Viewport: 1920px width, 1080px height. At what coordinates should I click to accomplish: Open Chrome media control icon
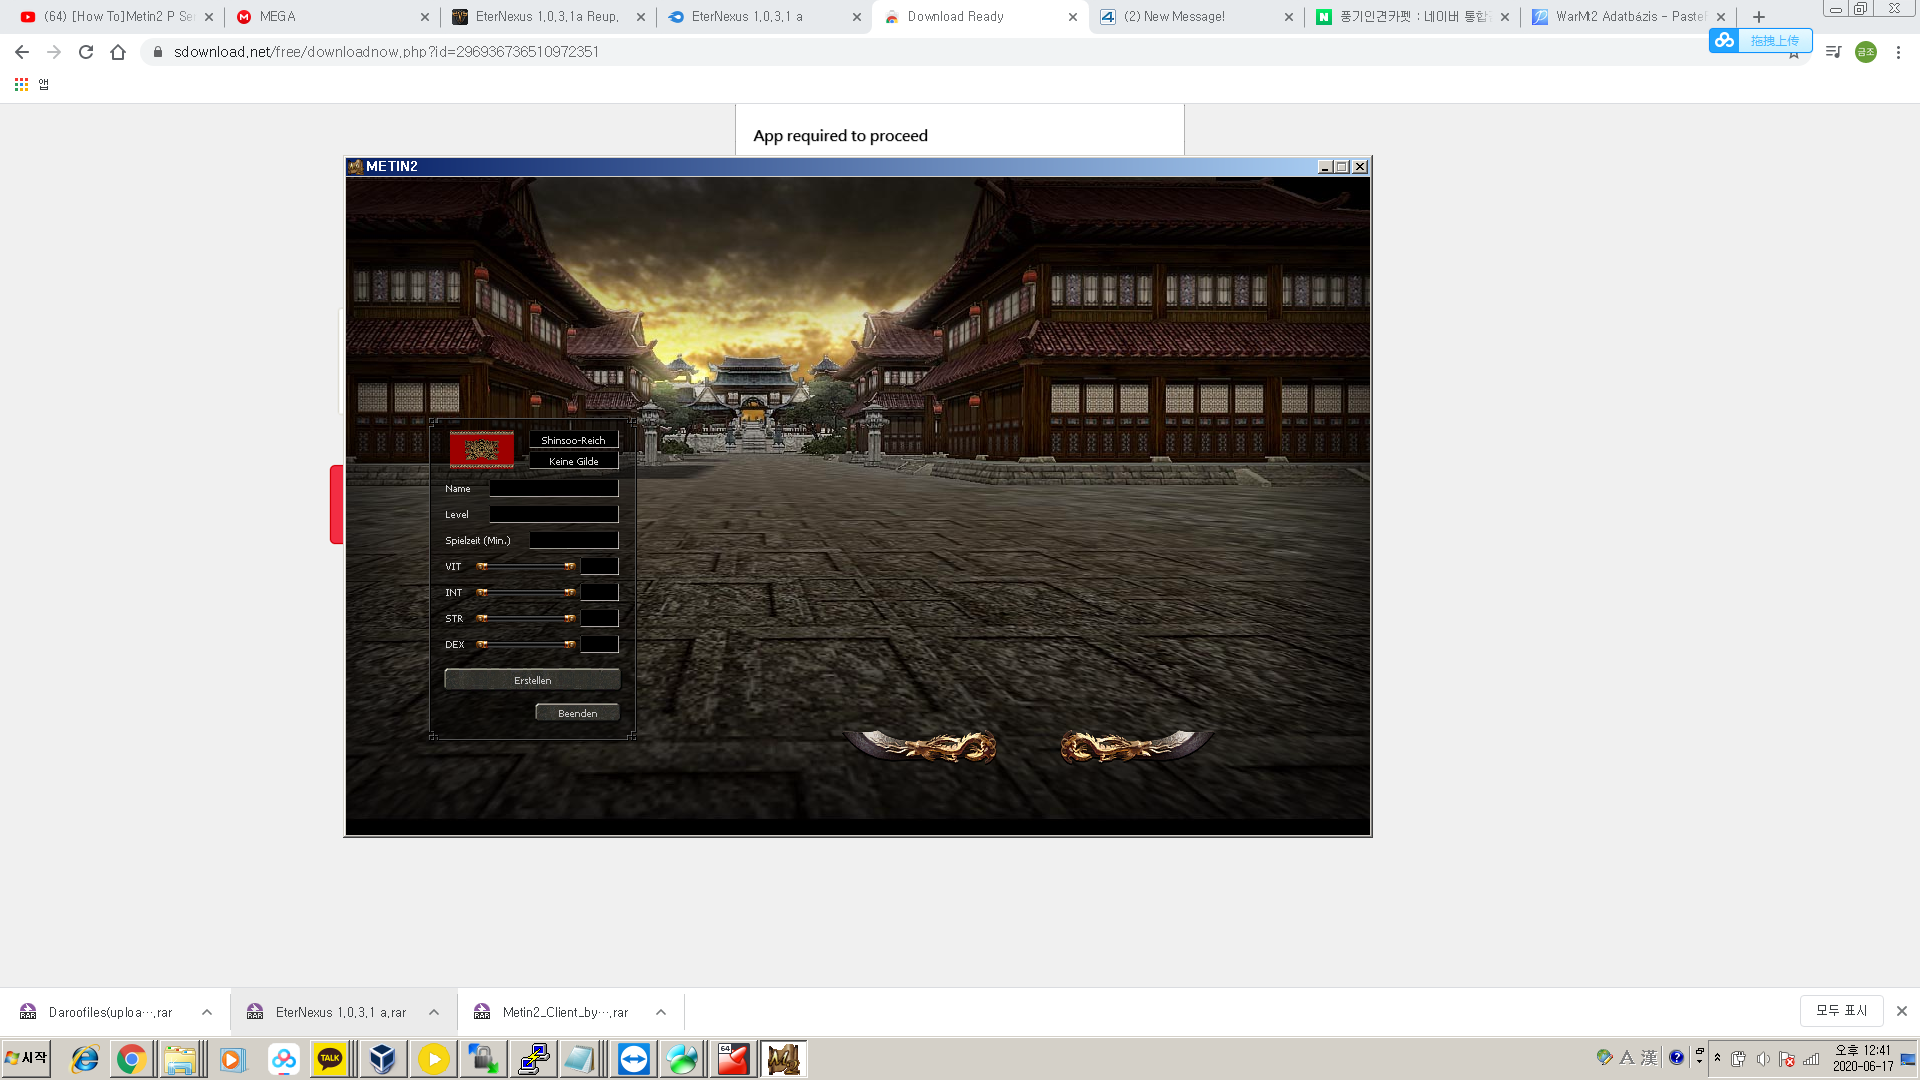1833,52
